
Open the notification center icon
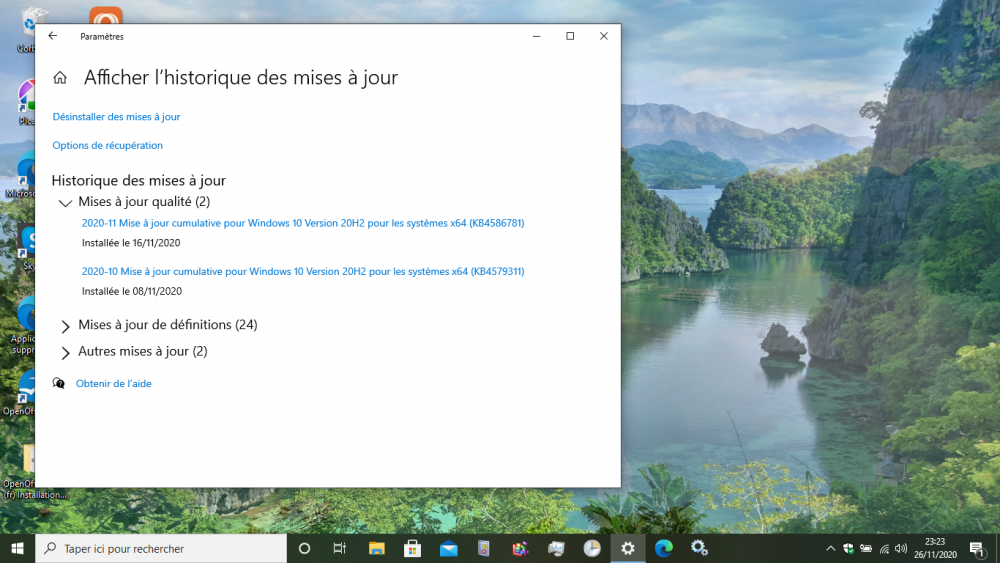pyautogui.click(x=976, y=548)
